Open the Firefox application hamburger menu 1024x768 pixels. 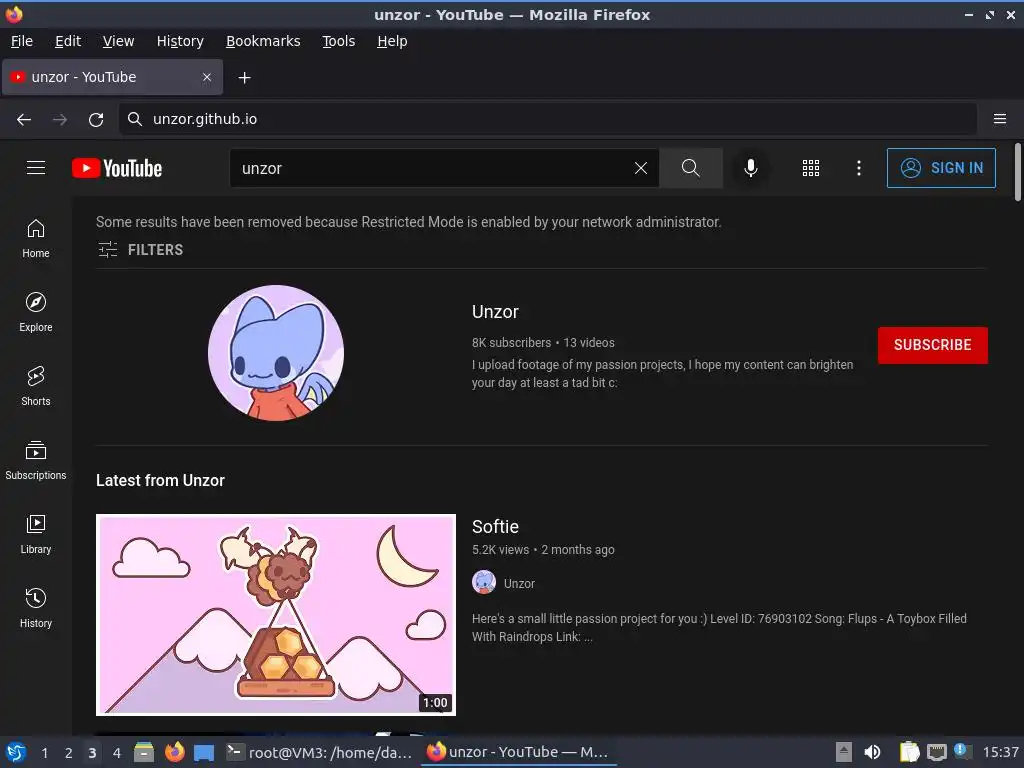(1000, 119)
